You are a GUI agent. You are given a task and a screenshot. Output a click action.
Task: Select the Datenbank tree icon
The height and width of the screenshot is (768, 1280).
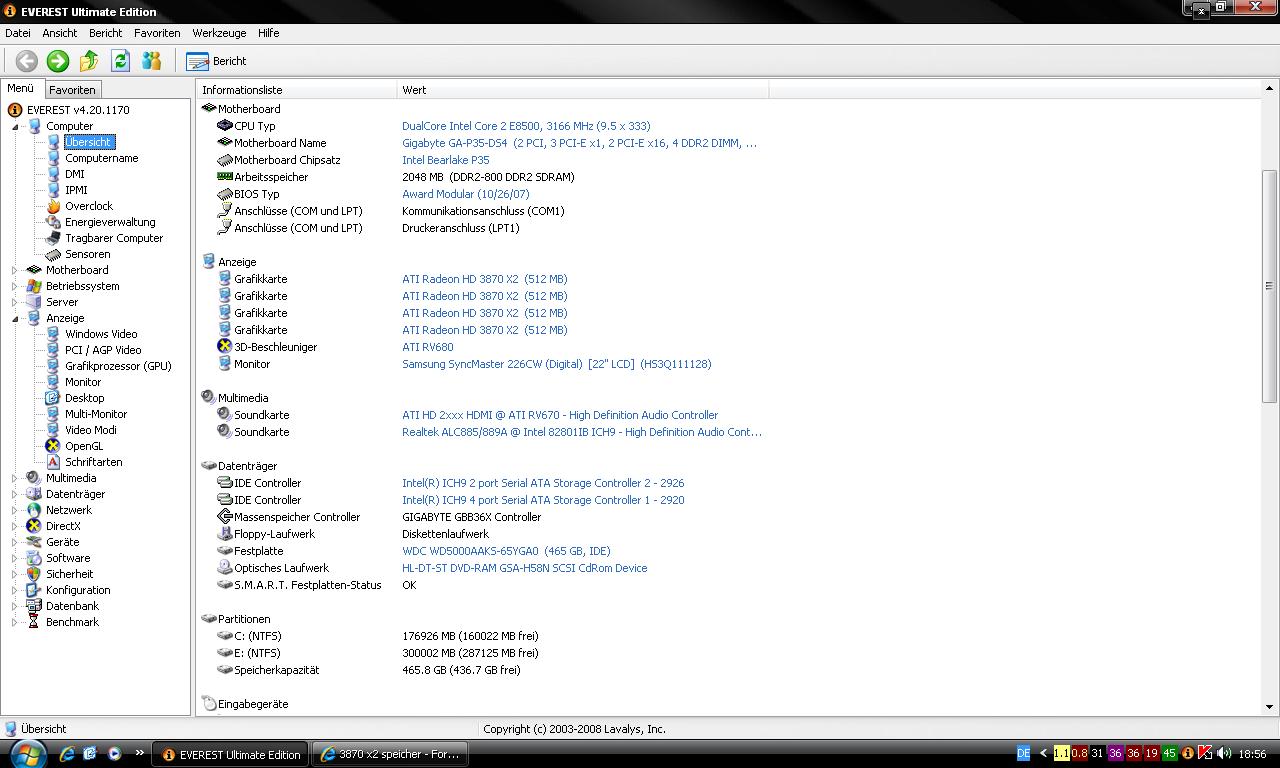point(34,606)
